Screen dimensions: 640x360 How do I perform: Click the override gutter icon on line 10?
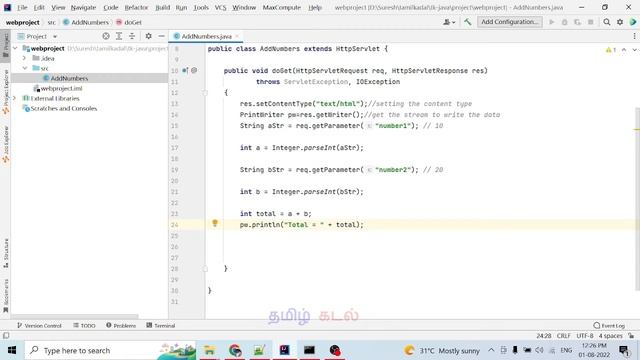185,71
